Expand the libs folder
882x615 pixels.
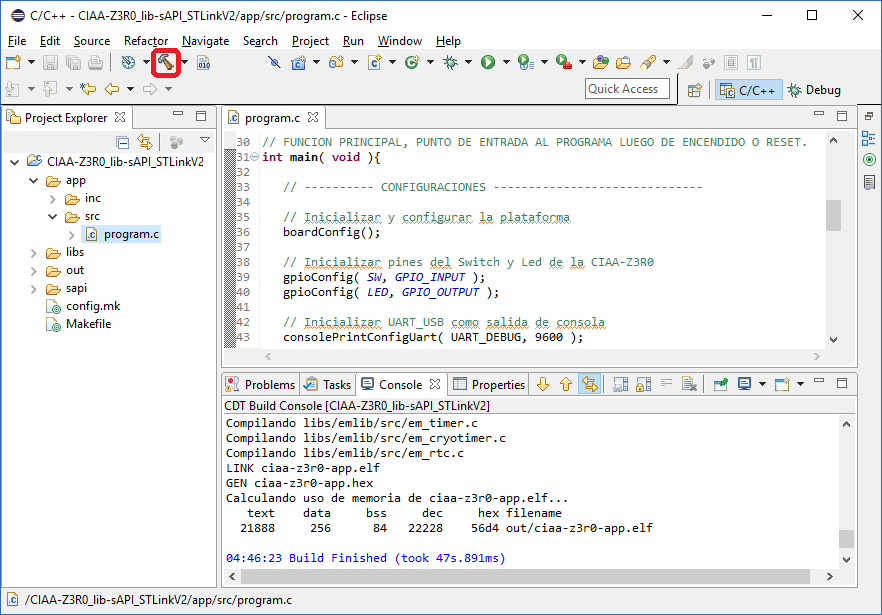[34, 253]
